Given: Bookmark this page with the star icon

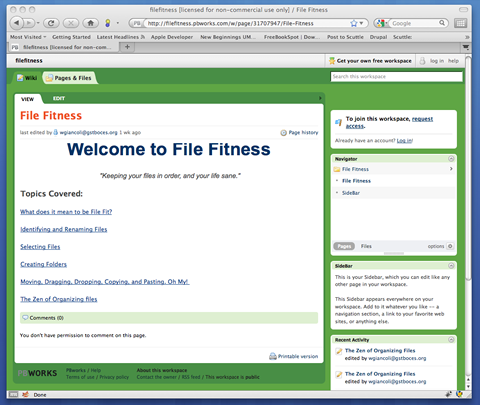Looking at the screenshot, I should point(354,23).
